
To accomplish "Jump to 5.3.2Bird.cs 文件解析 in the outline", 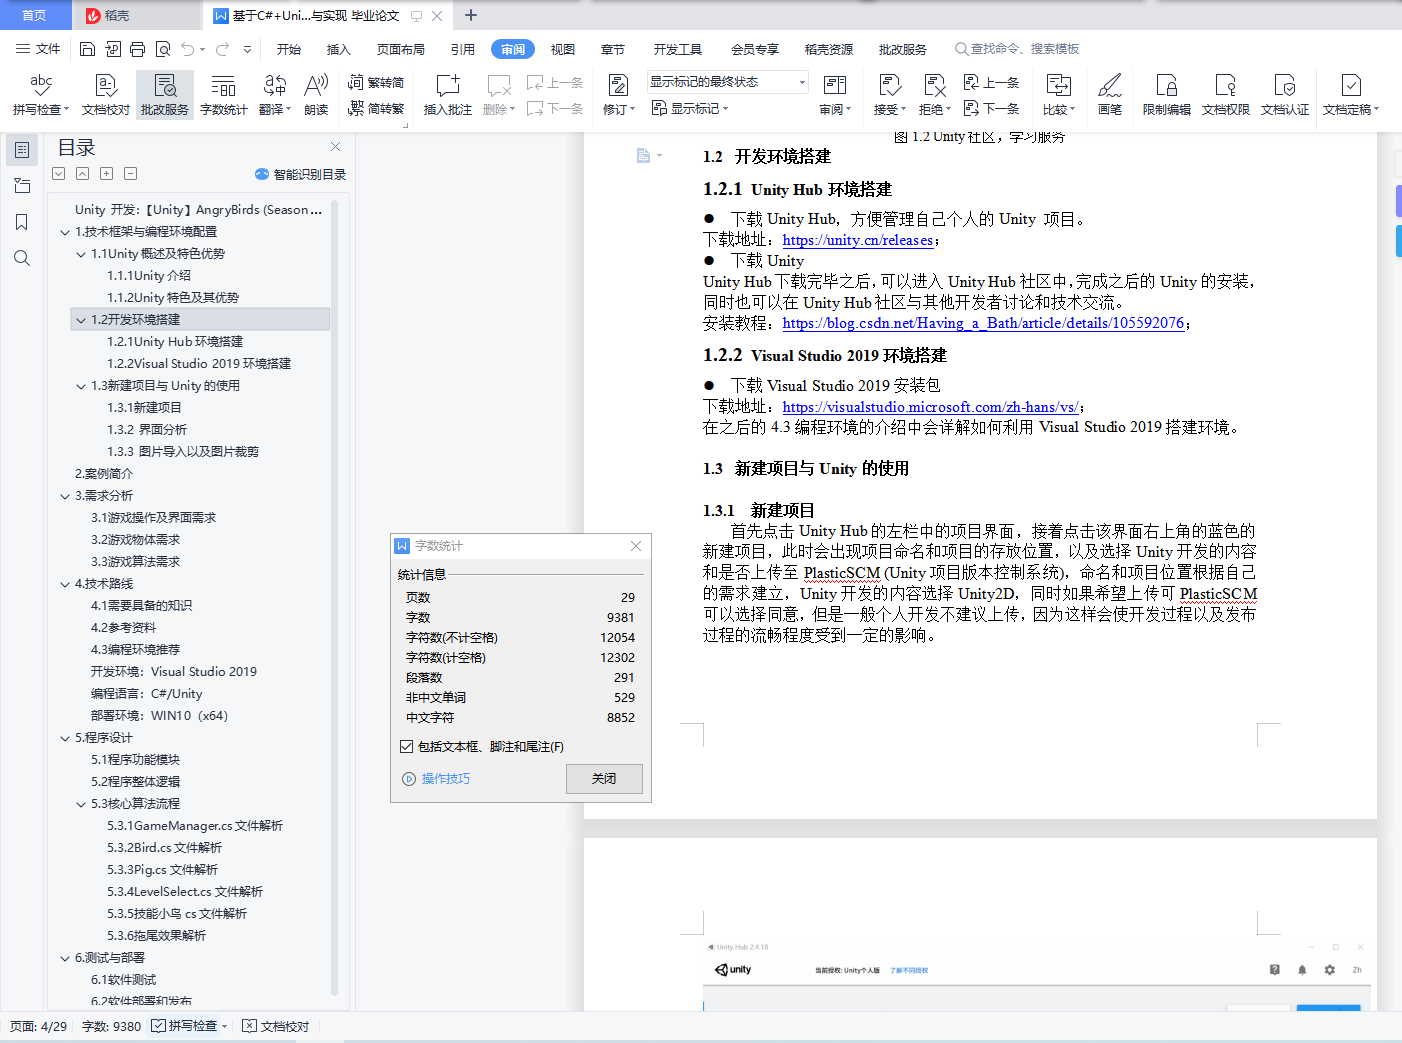I will [x=165, y=848].
